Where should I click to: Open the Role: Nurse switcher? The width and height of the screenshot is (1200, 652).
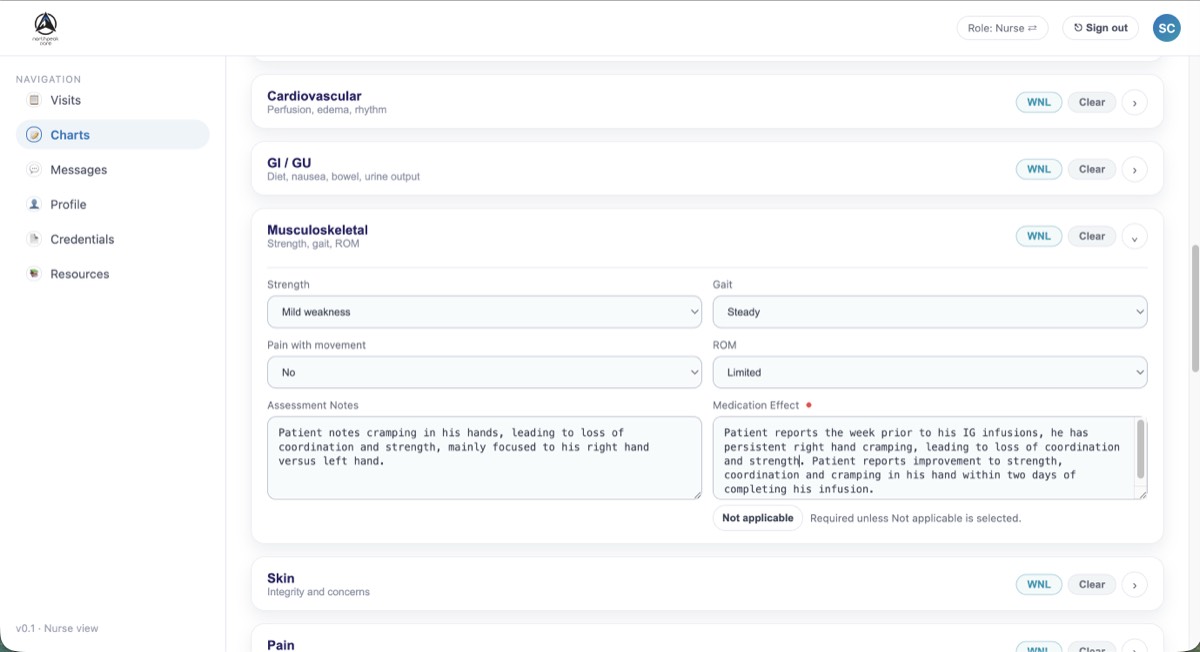pyautogui.click(x=1002, y=27)
